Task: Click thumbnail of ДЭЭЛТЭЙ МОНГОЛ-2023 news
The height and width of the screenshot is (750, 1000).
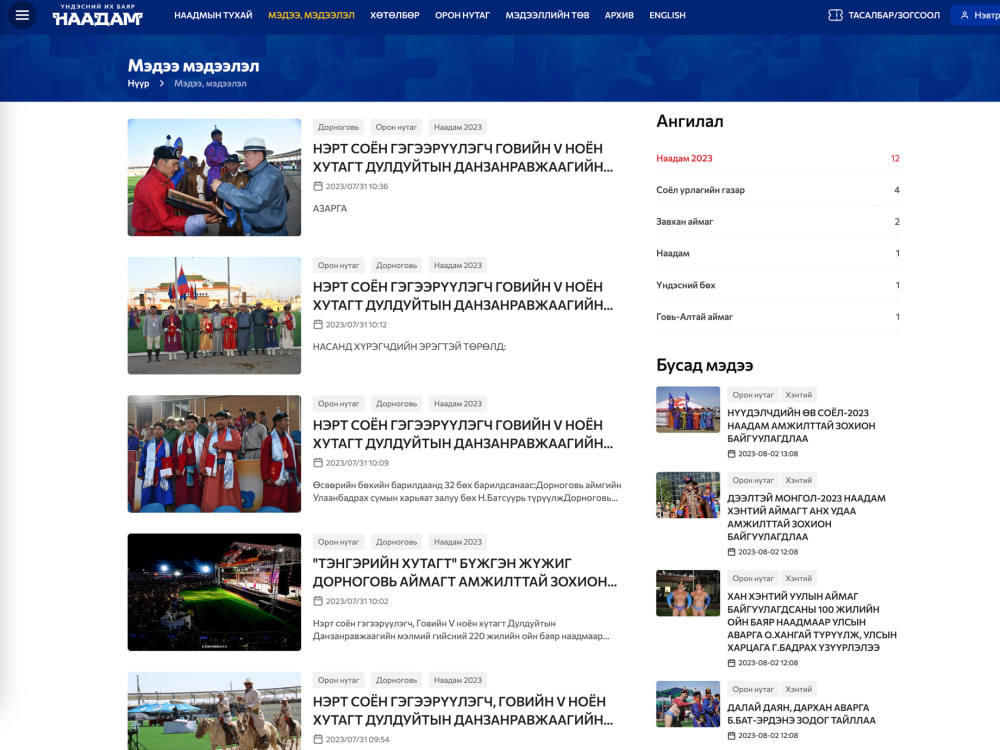Action: 688,495
